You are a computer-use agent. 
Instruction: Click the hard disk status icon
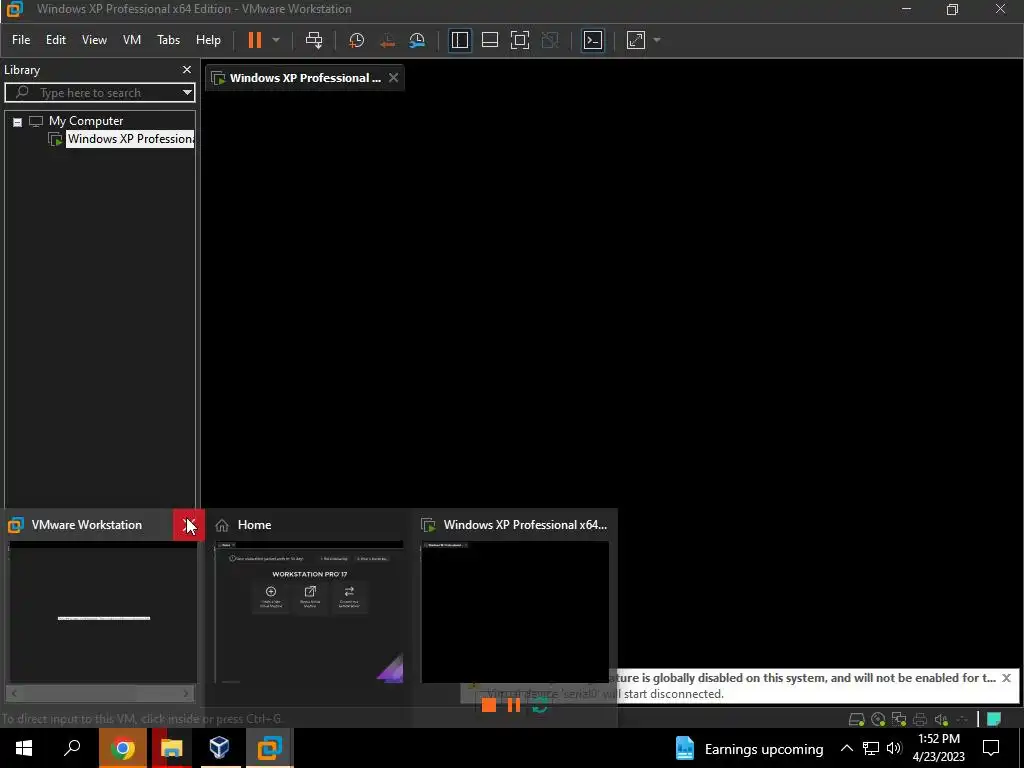[x=856, y=720]
